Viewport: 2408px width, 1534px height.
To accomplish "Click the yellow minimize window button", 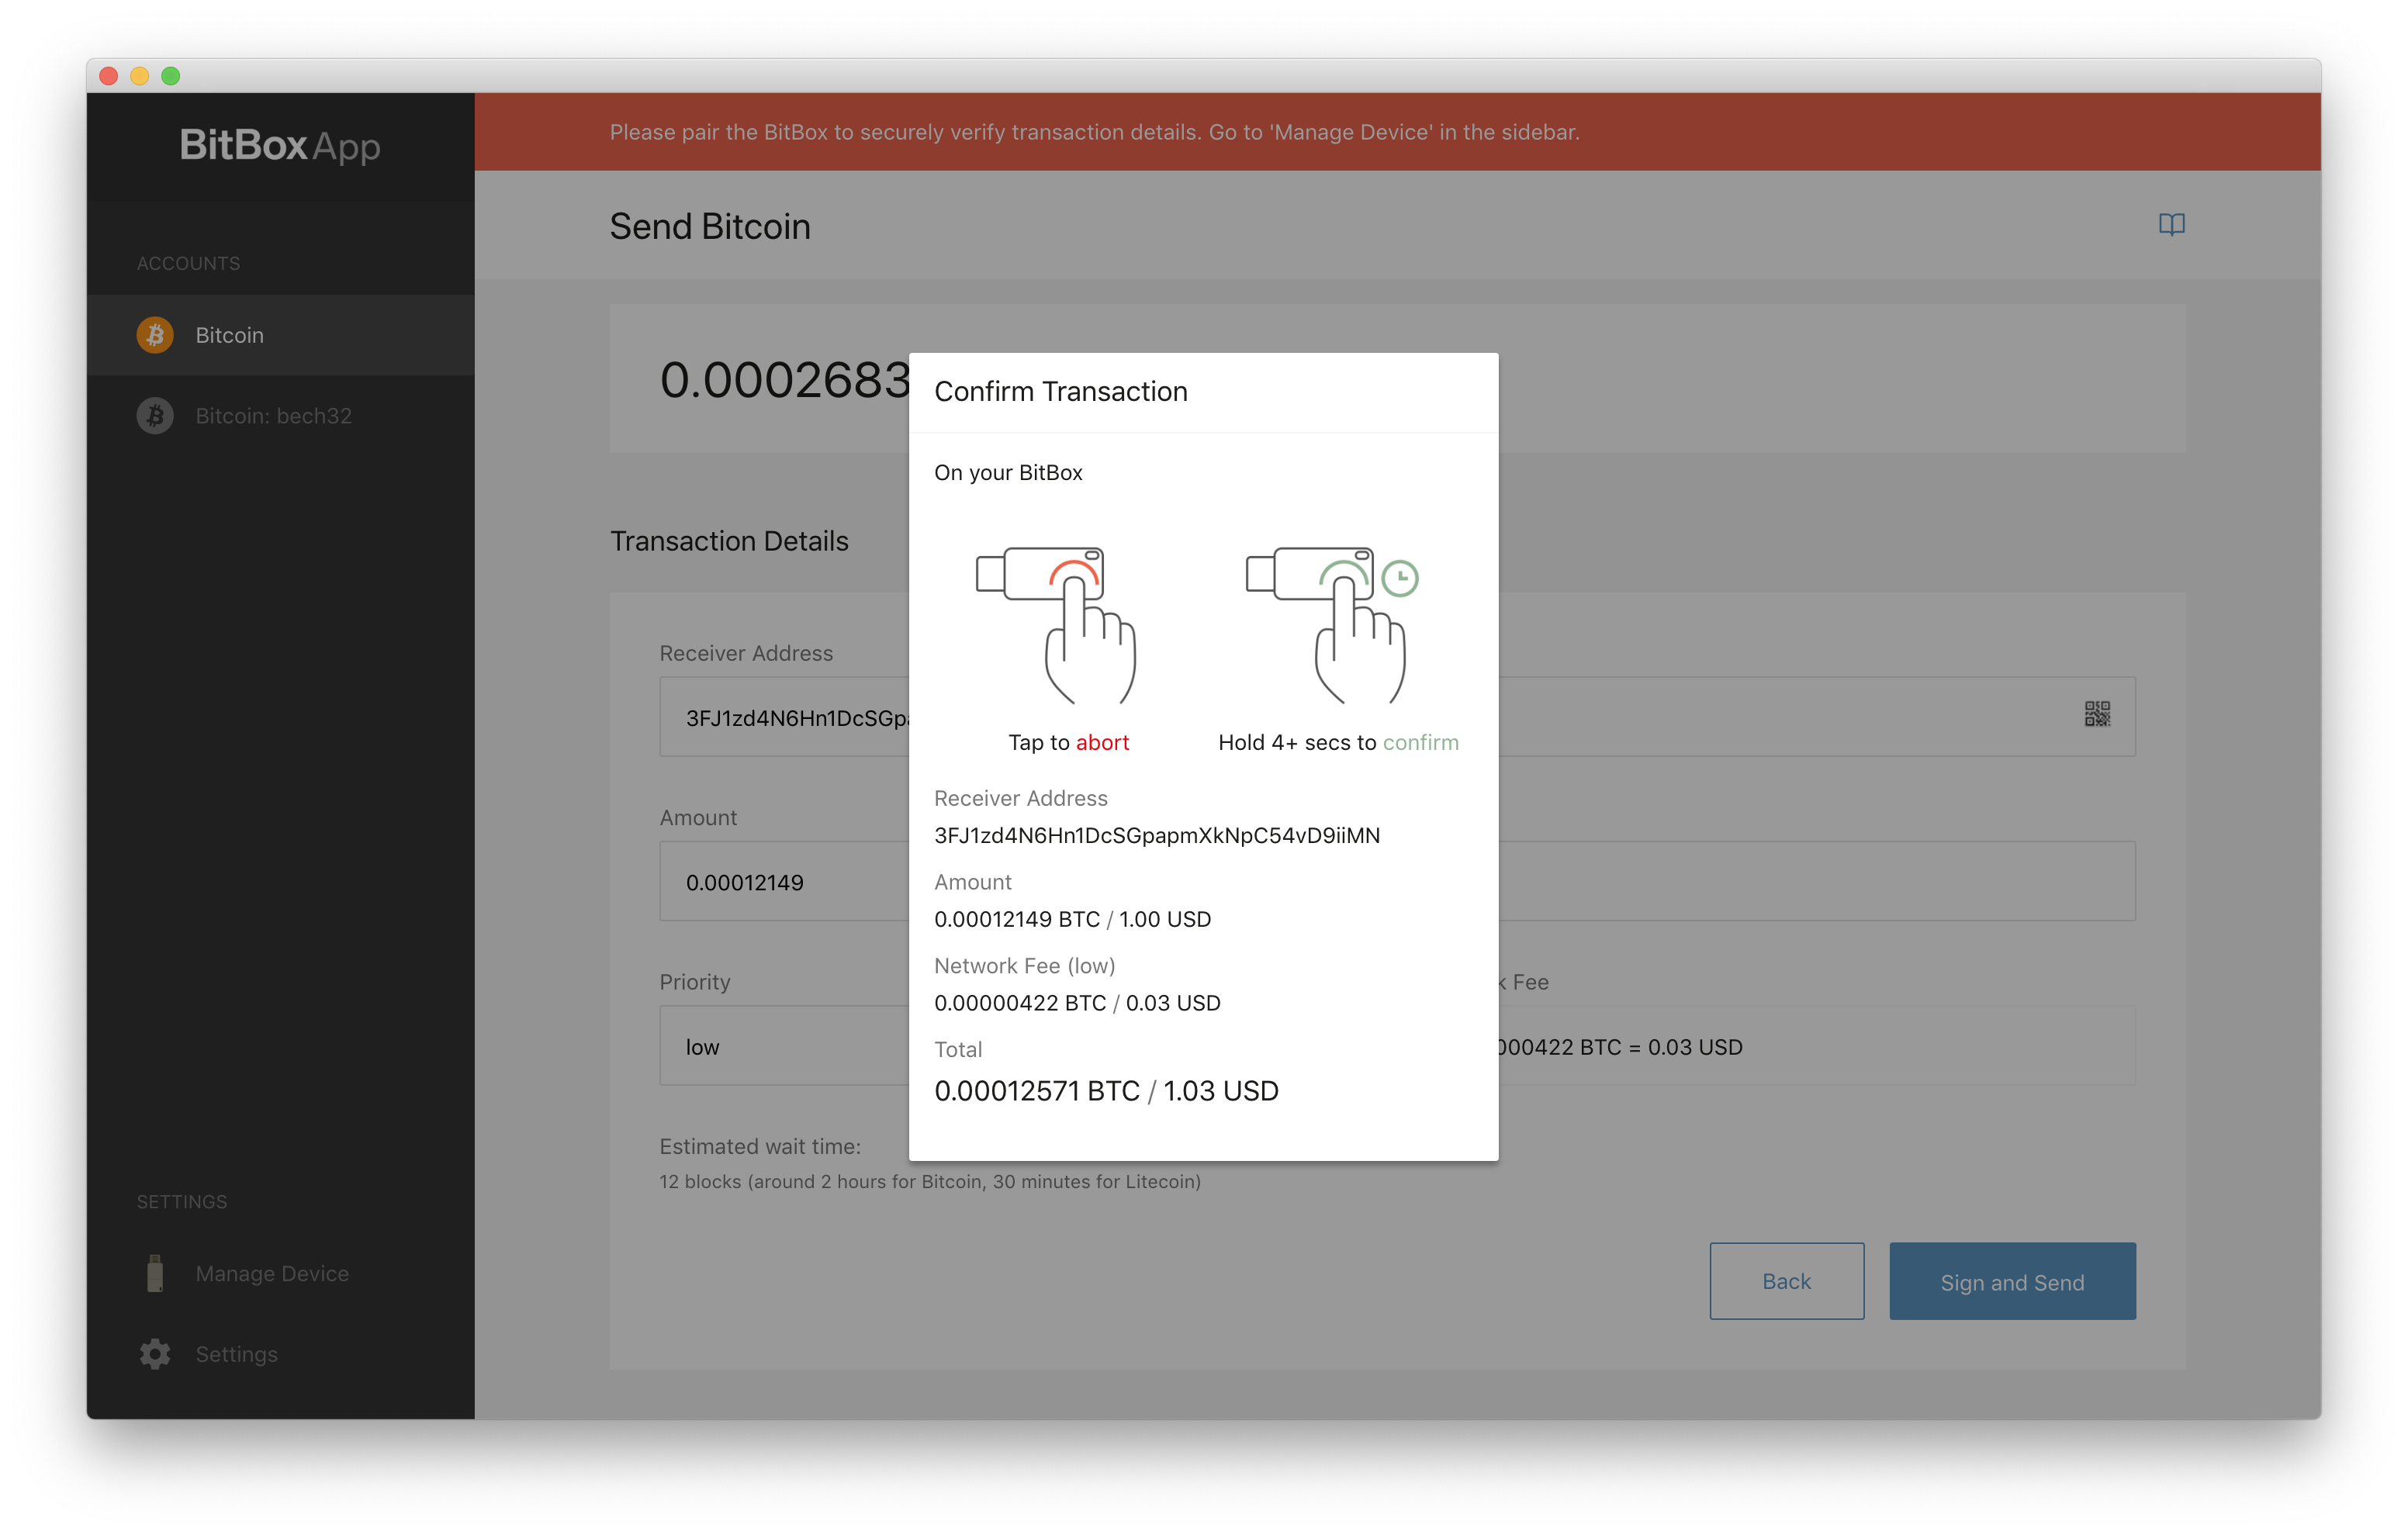I will [x=140, y=76].
